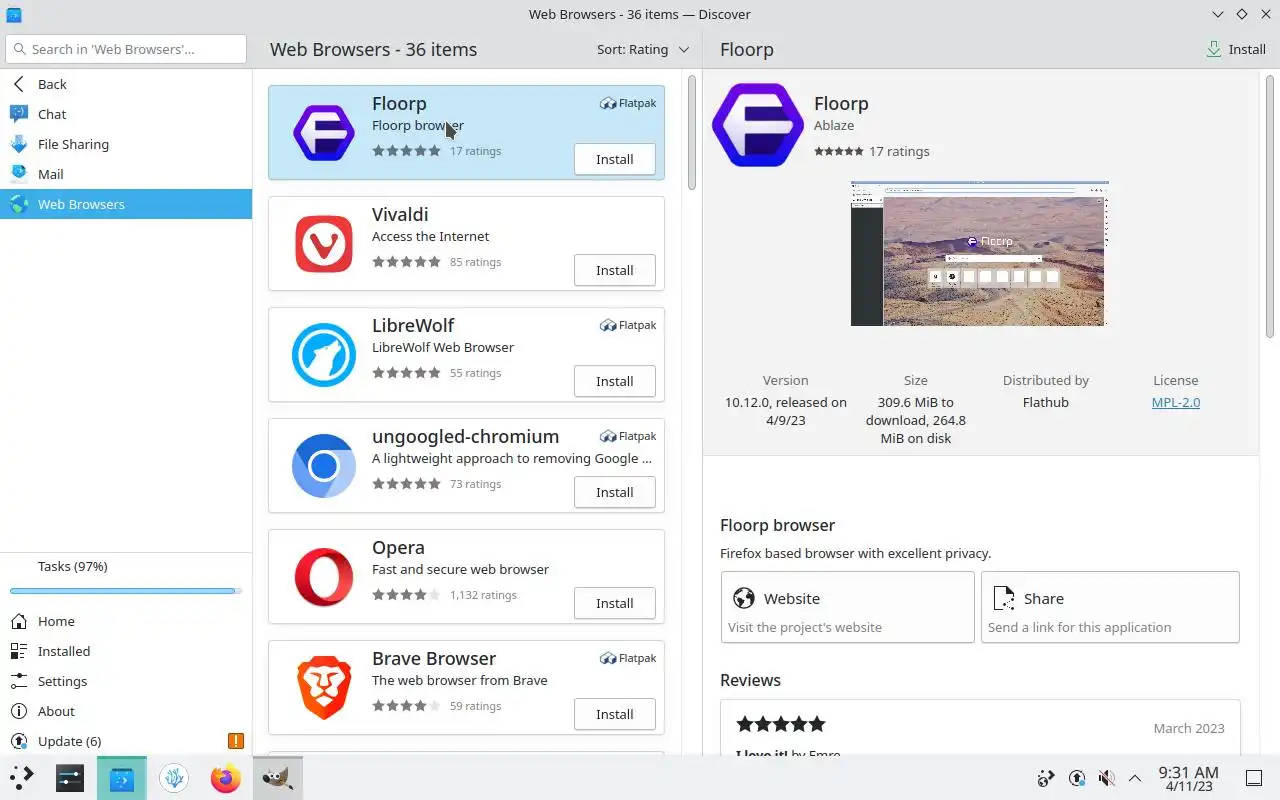Open System Settings from the taskbar
The height and width of the screenshot is (800, 1280).
pyautogui.click(x=70, y=777)
